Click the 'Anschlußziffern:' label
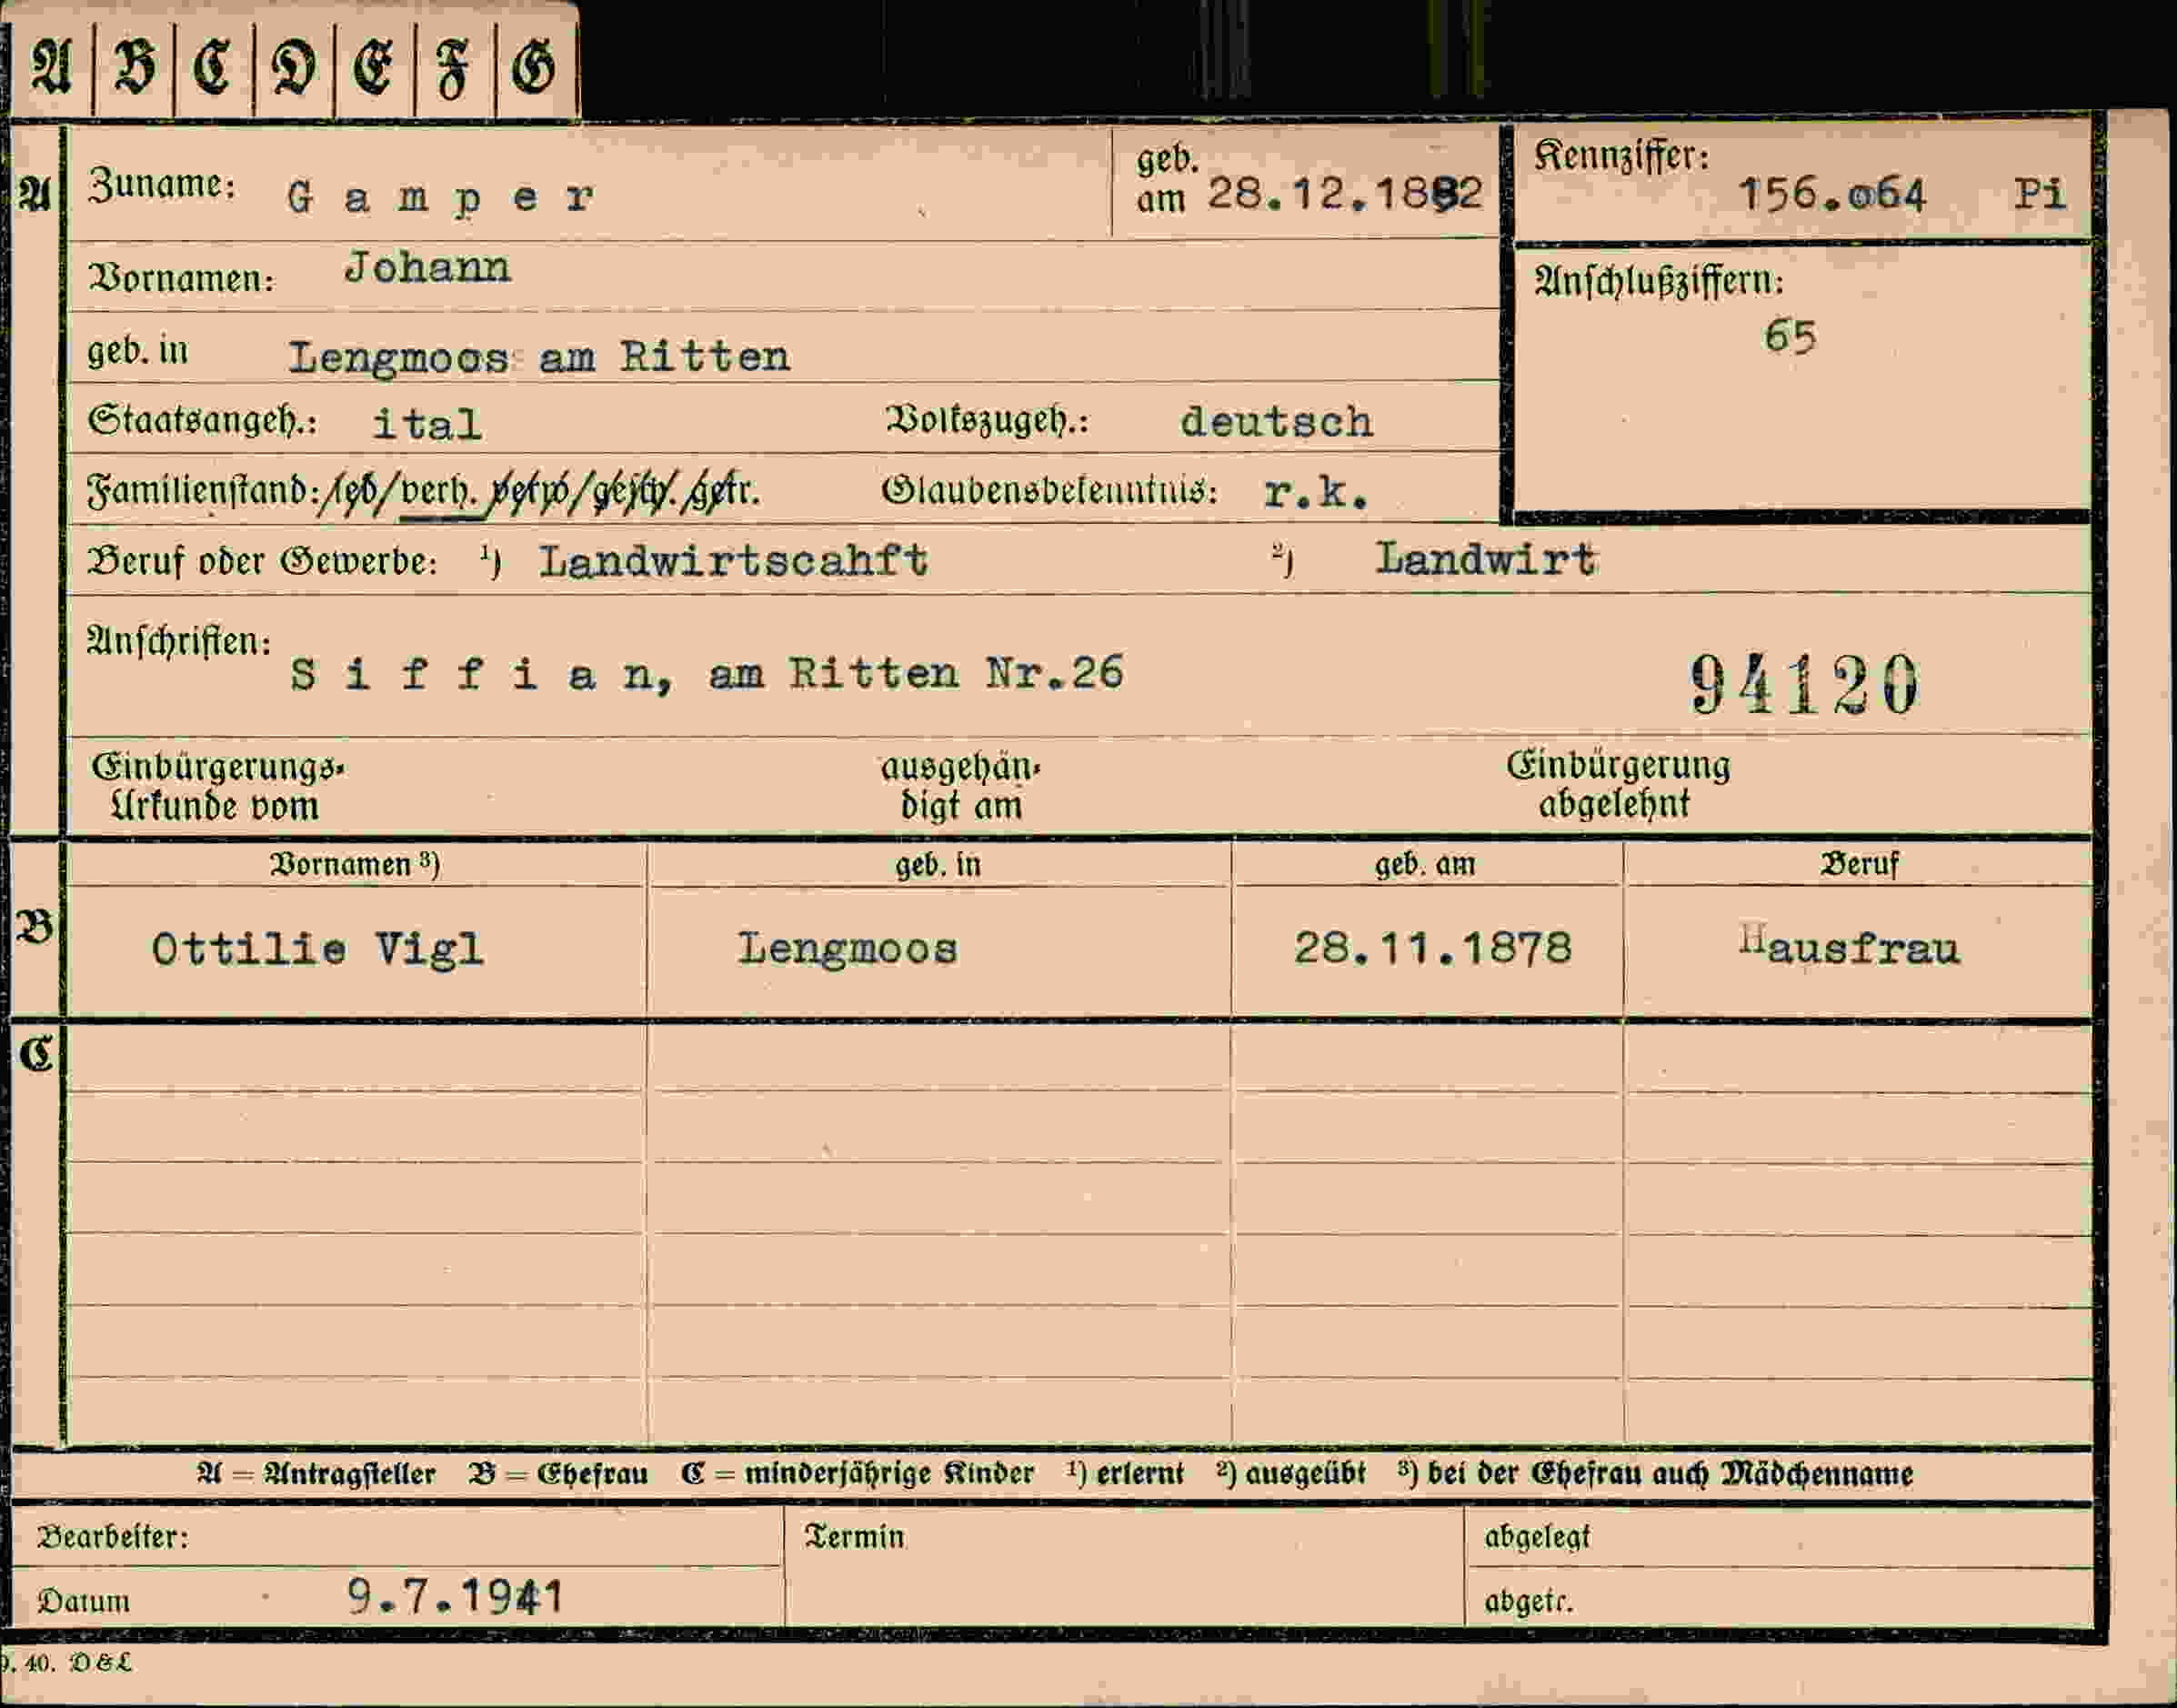The image size is (2177, 1708). pyautogui.click(x=1659, y=281)
